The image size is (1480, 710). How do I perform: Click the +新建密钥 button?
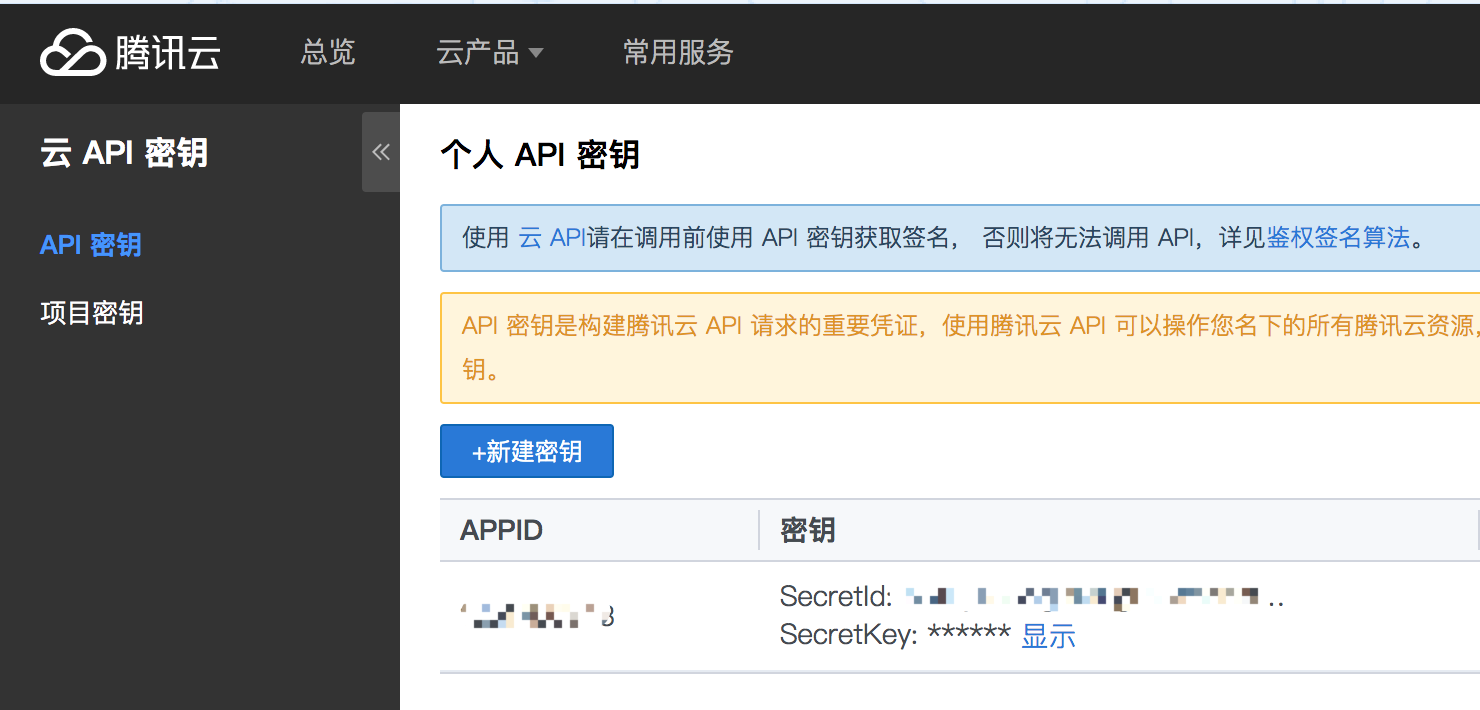(527, 451)
